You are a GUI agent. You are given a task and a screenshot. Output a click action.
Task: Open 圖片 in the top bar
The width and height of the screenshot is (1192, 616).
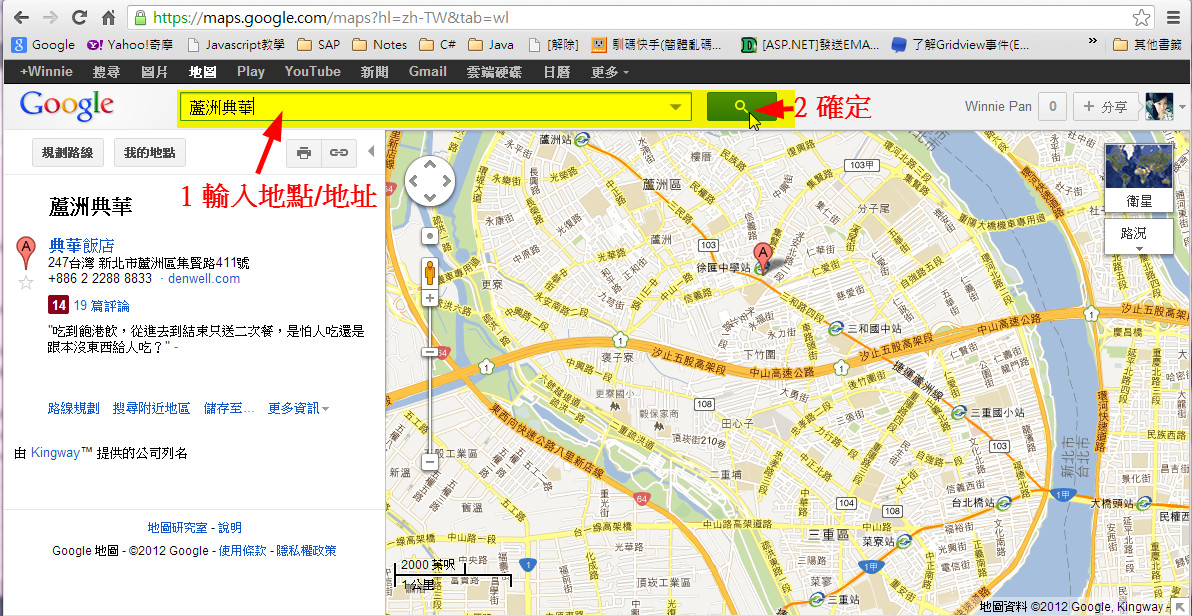pyautogui.click(x=154, y=71)
